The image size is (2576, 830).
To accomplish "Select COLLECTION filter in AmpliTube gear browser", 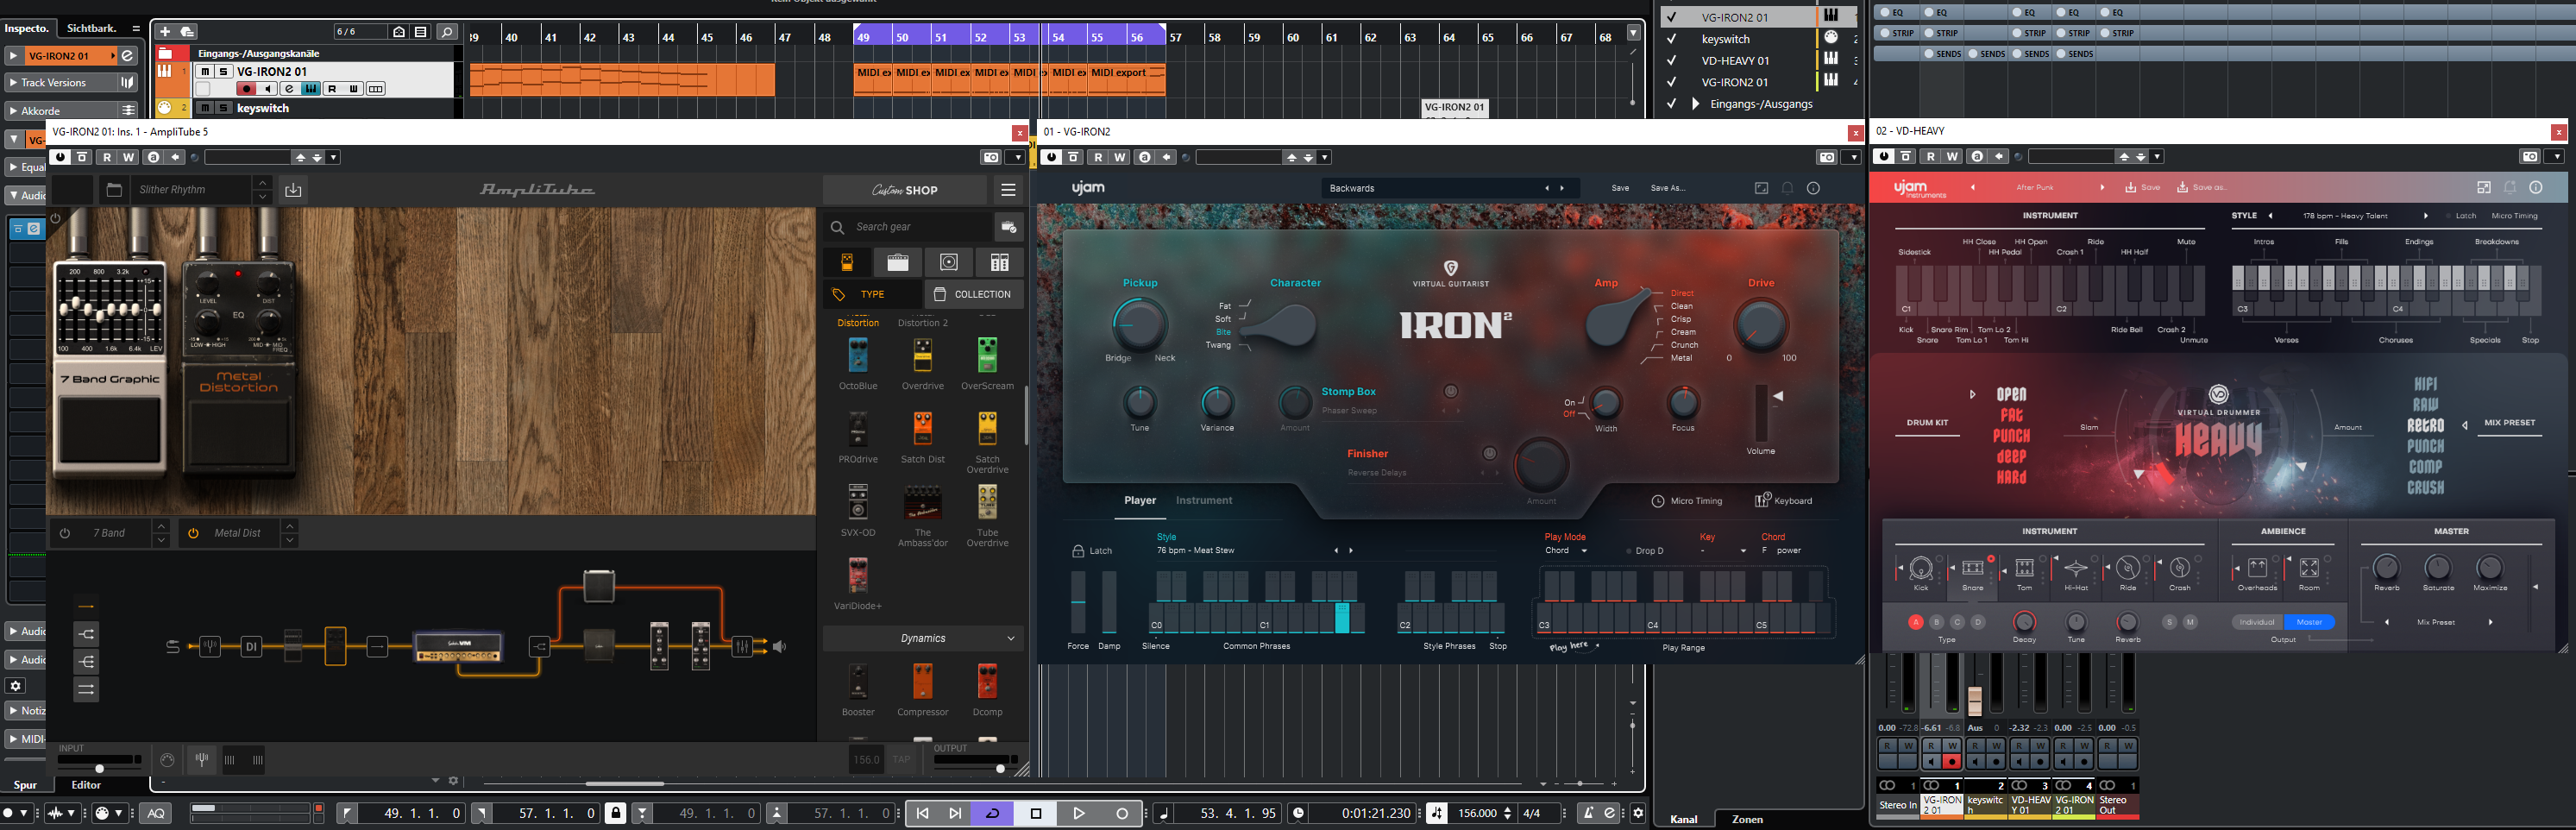I will tap(973, 294).
